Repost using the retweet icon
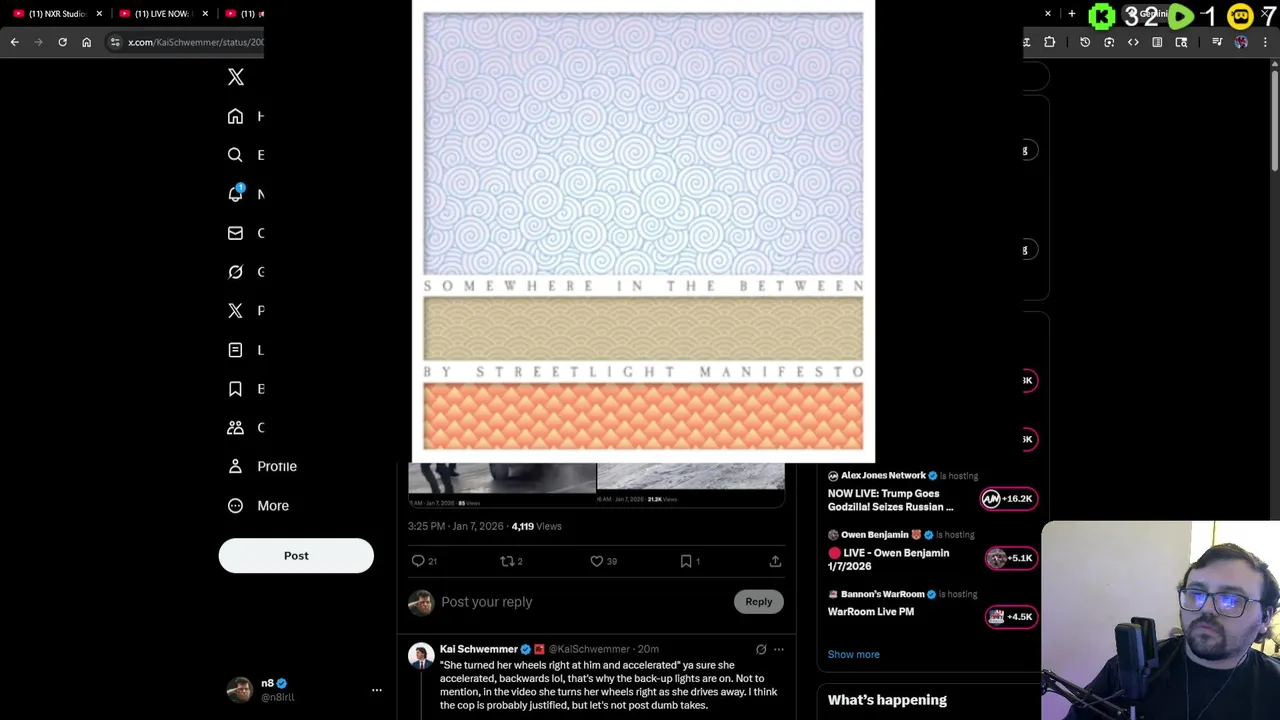 [507, 561]
